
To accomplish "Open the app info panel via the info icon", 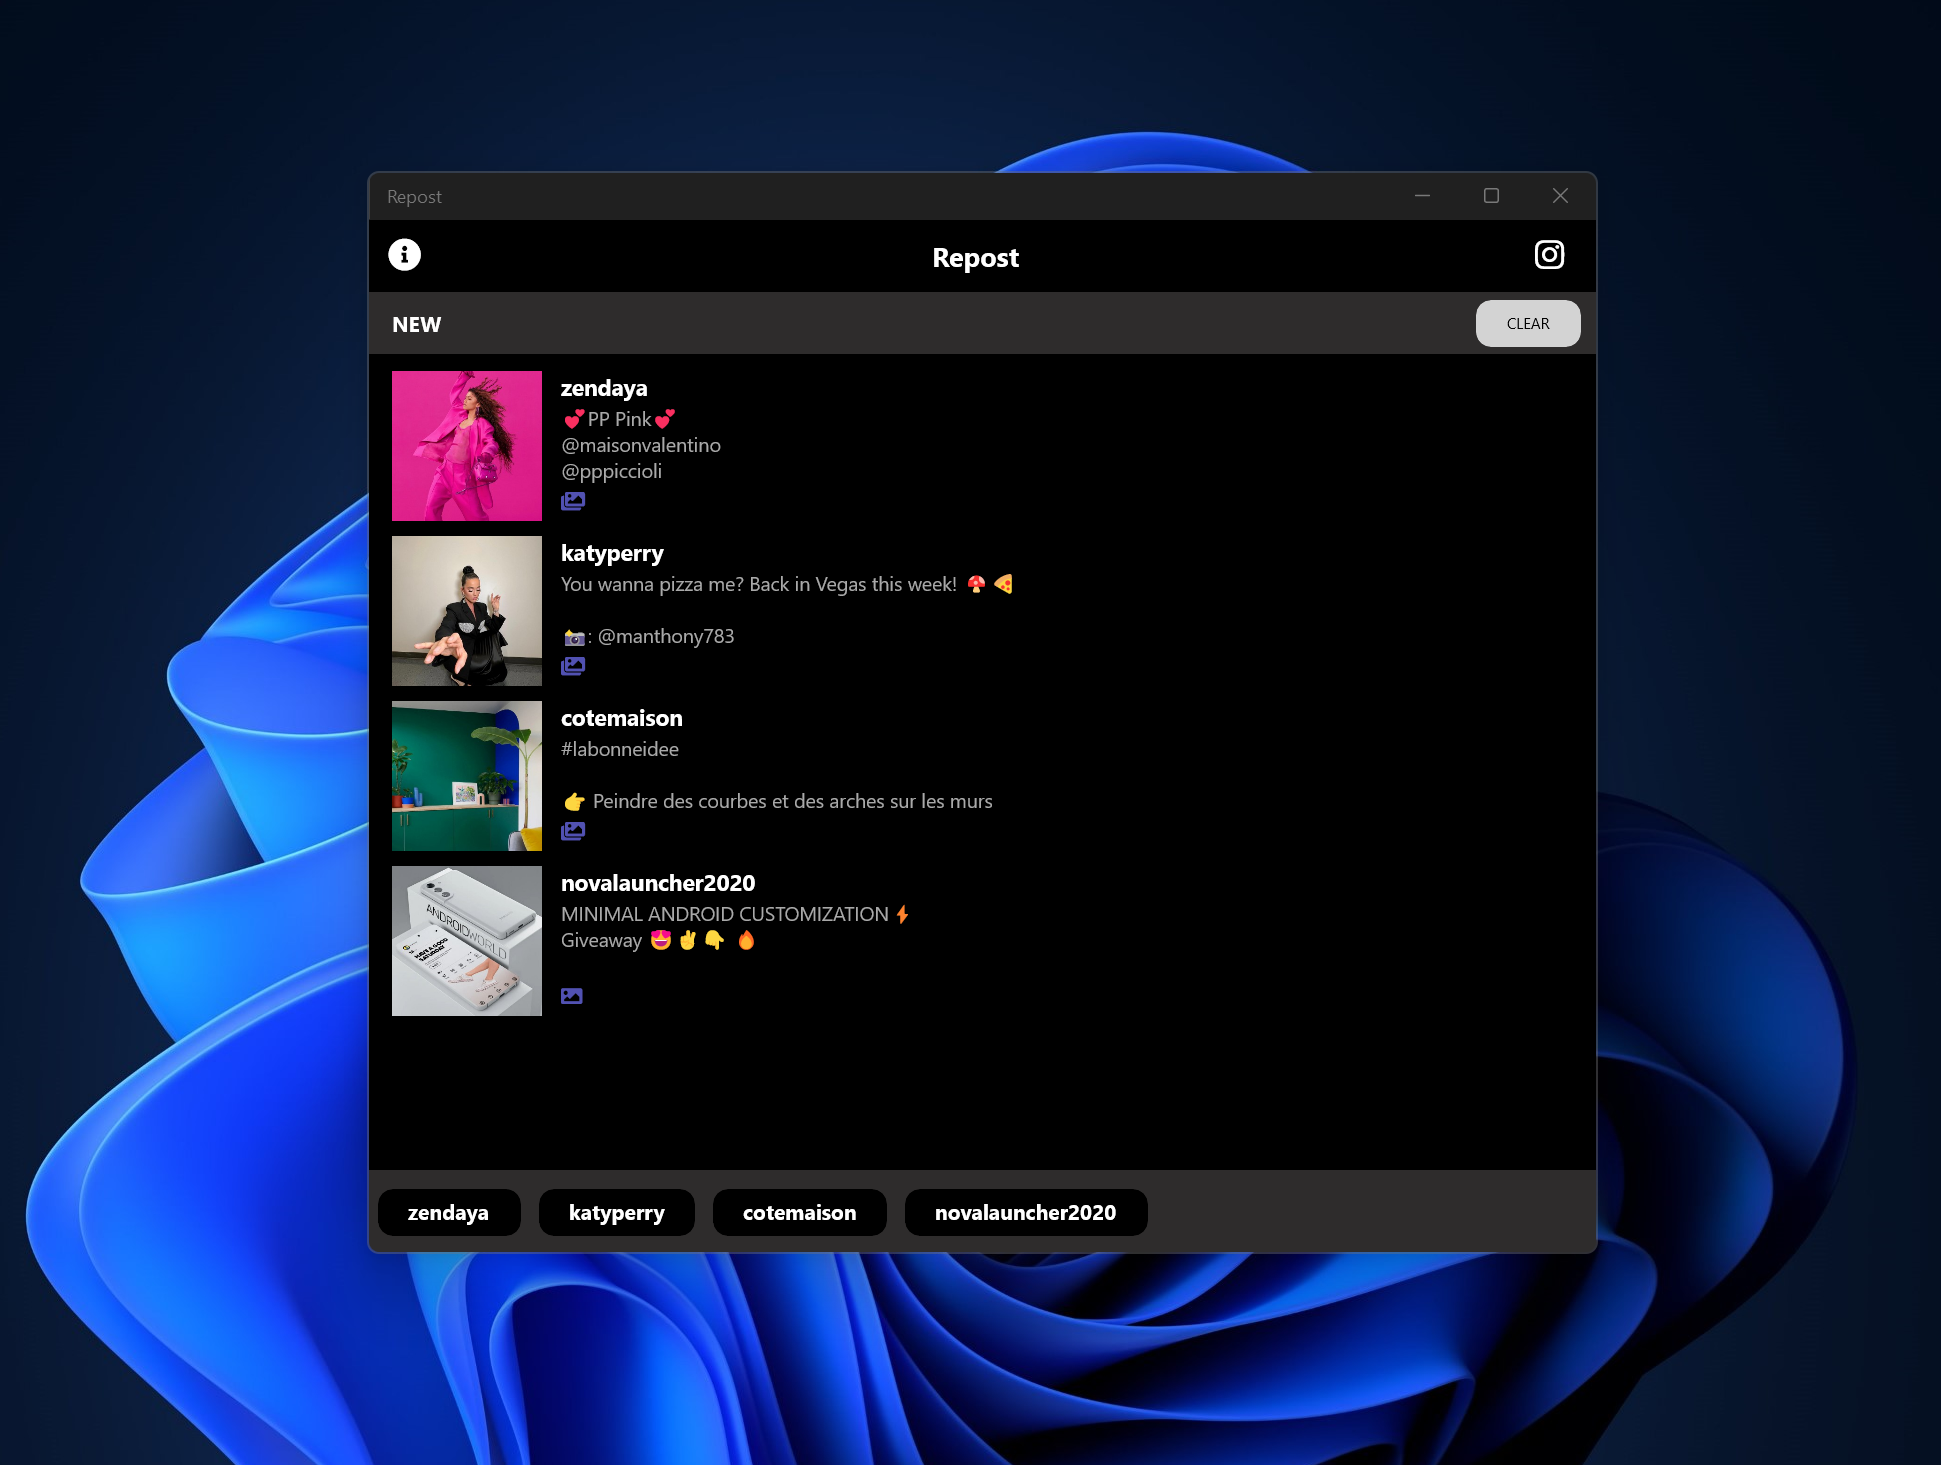I will pyautogui.click(x=404, y=255).
